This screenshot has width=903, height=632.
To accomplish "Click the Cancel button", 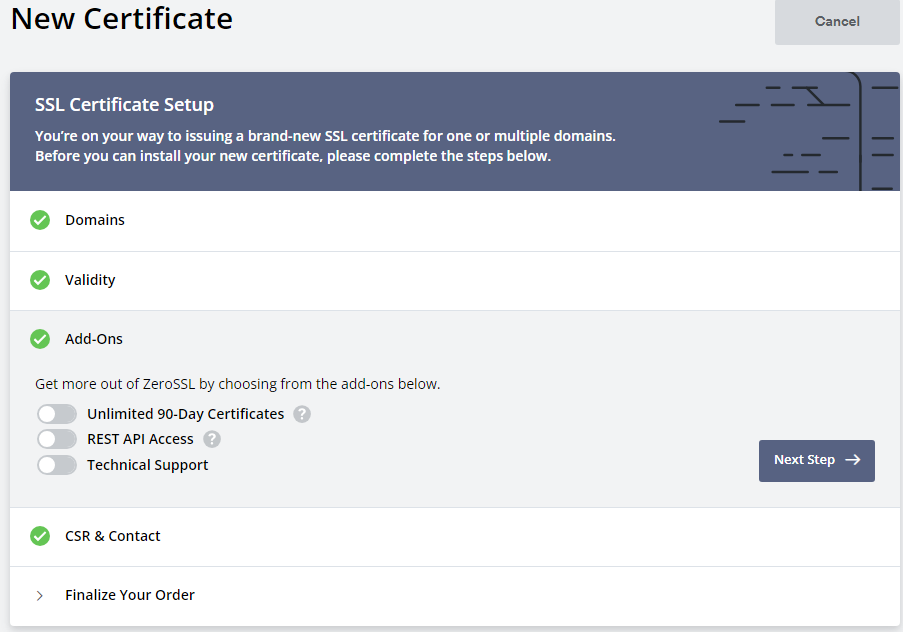I will pos(837,22).
